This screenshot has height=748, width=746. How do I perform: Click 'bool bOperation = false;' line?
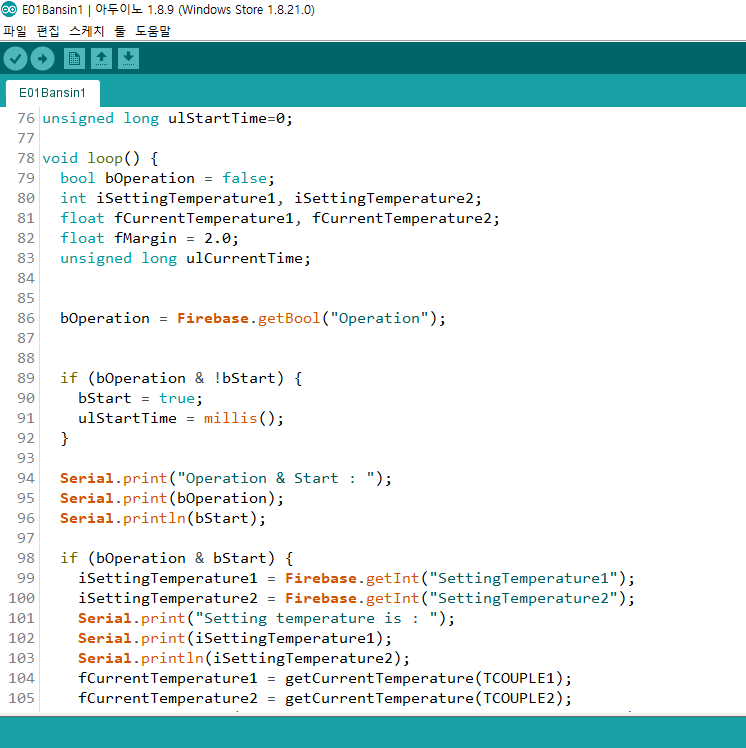pyautogui.click(x=167, y=178)
